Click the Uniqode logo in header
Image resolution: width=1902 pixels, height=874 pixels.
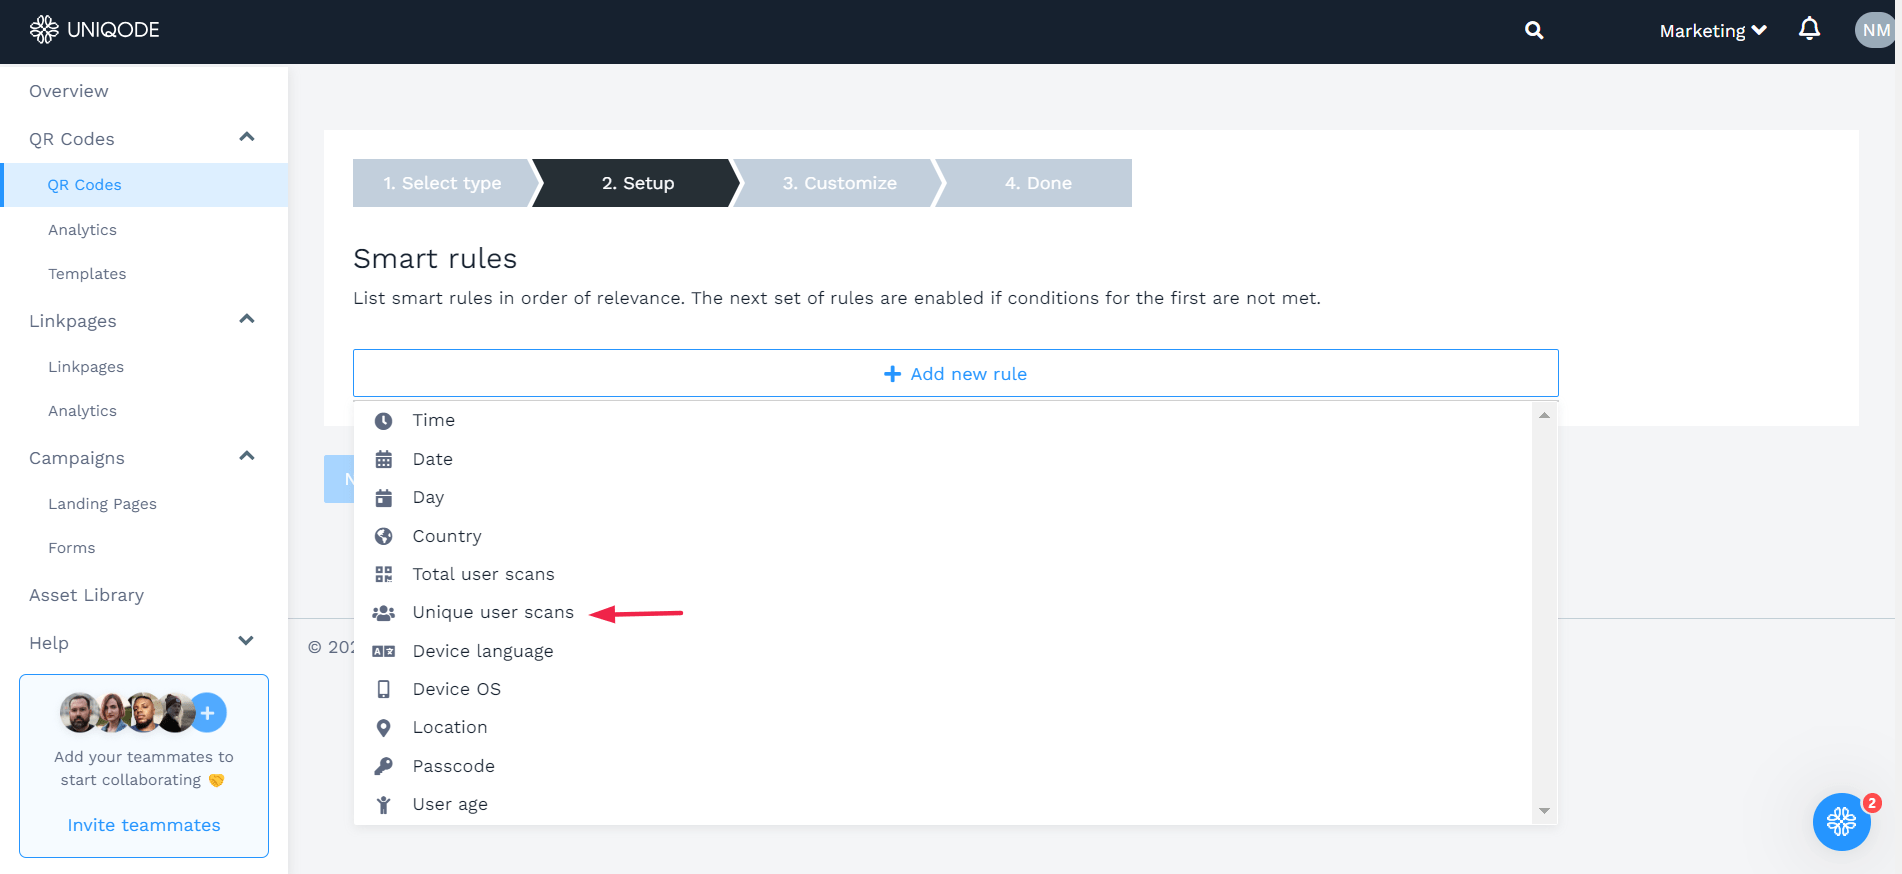tap(95, 30)
